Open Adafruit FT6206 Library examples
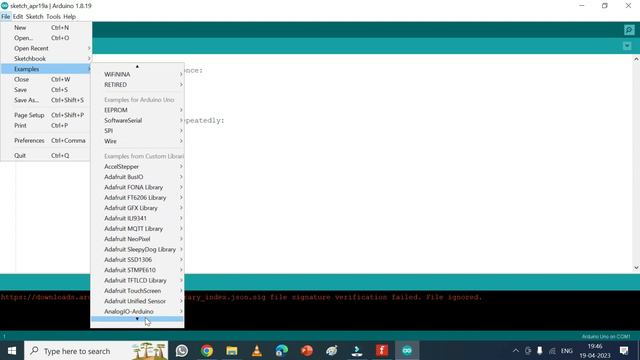 tap(138, 198)
